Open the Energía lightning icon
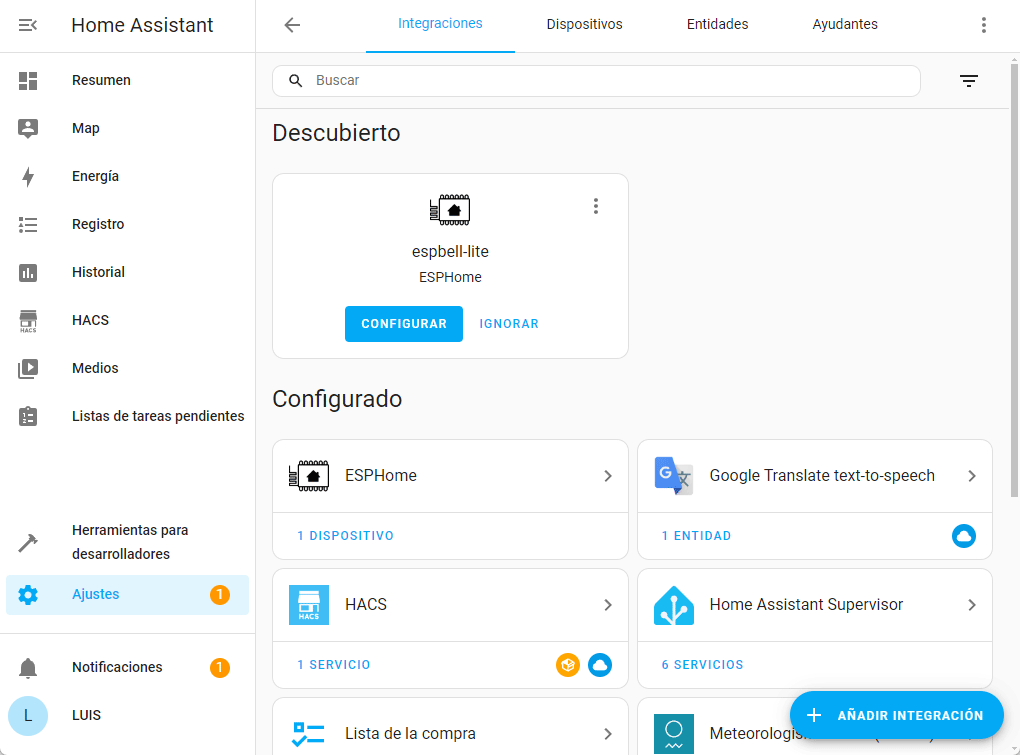The image size is (1020, 755). click(x=28, y=177)
